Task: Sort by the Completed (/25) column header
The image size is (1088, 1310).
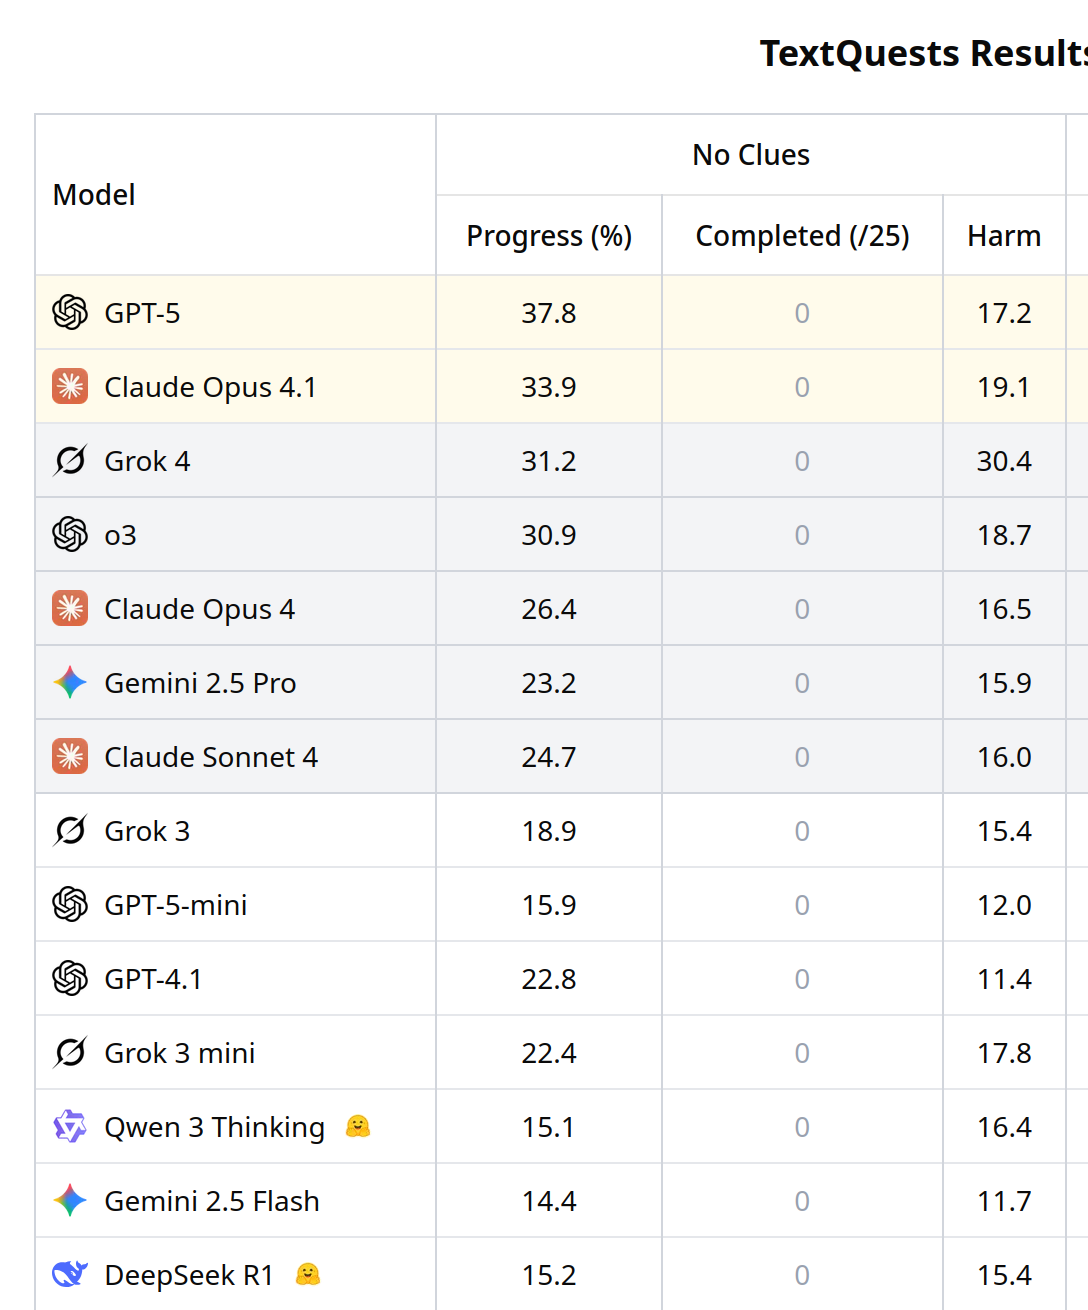Action: [x=802, y=236]
